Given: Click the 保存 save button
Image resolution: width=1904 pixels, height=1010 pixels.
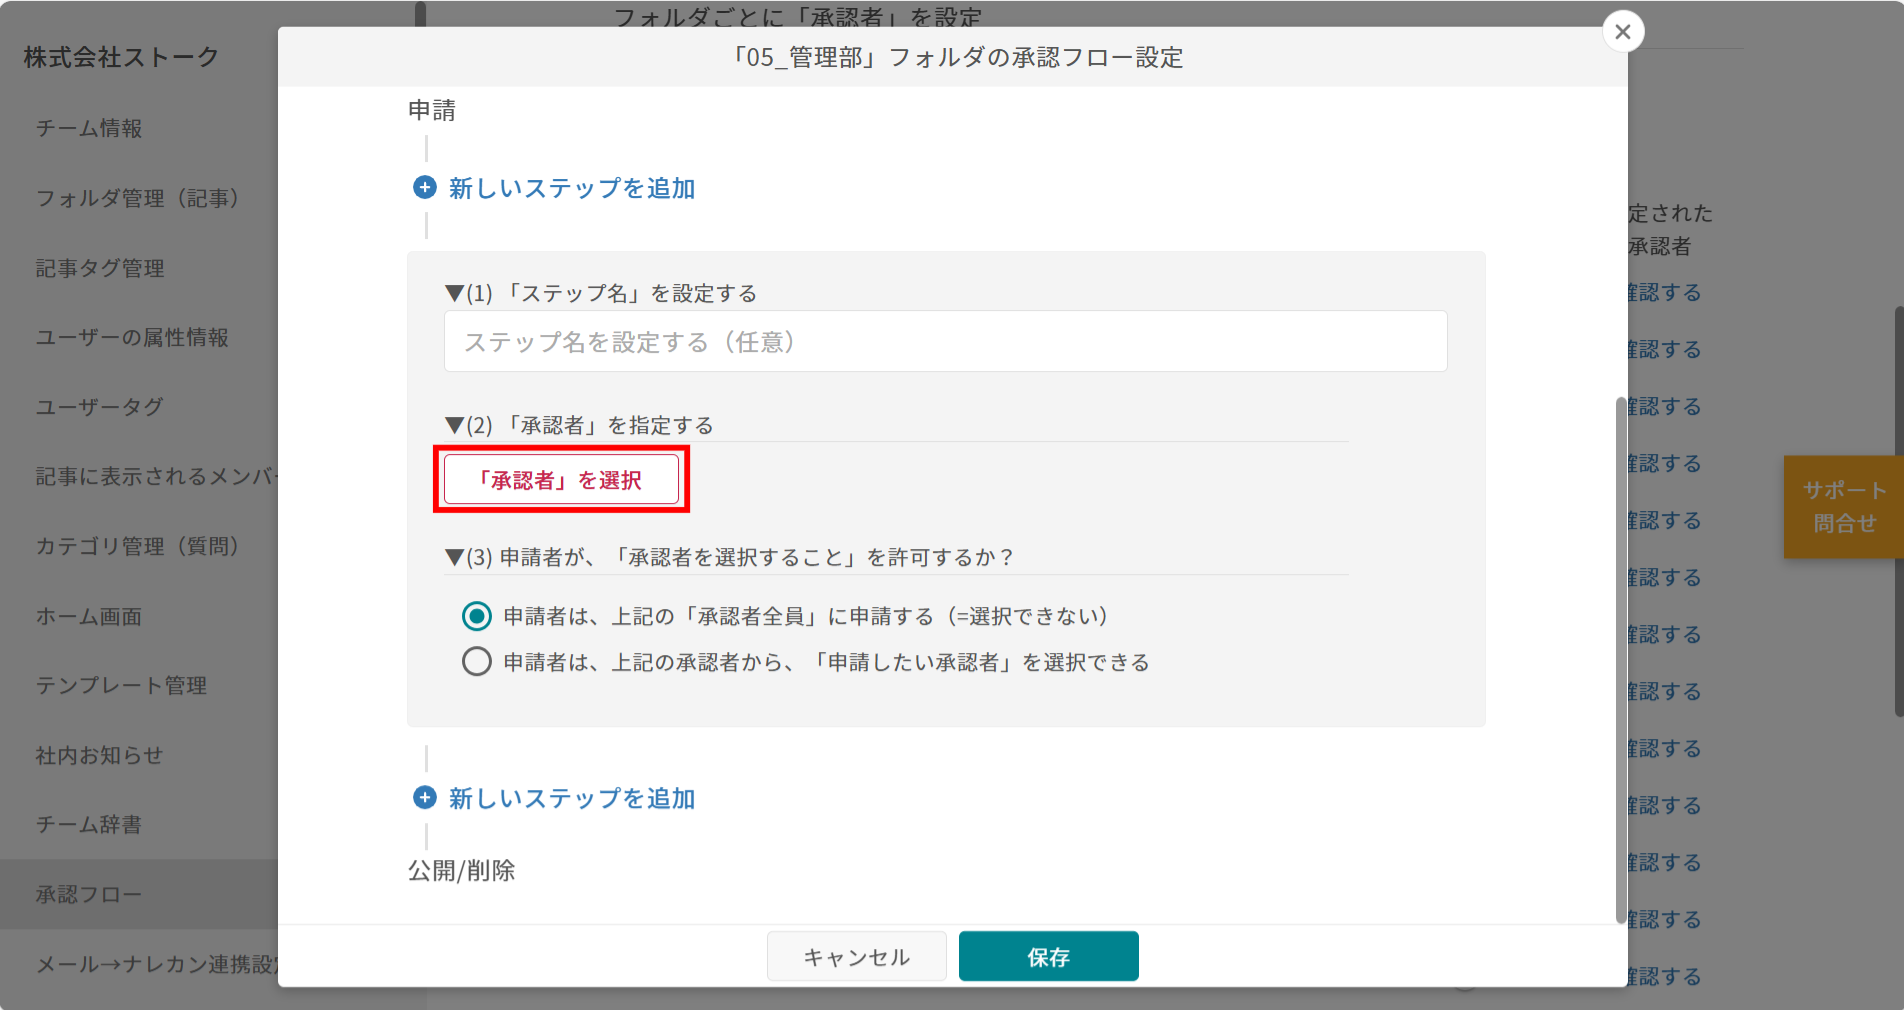Looking at the screenshot, I should (1048, 957).
